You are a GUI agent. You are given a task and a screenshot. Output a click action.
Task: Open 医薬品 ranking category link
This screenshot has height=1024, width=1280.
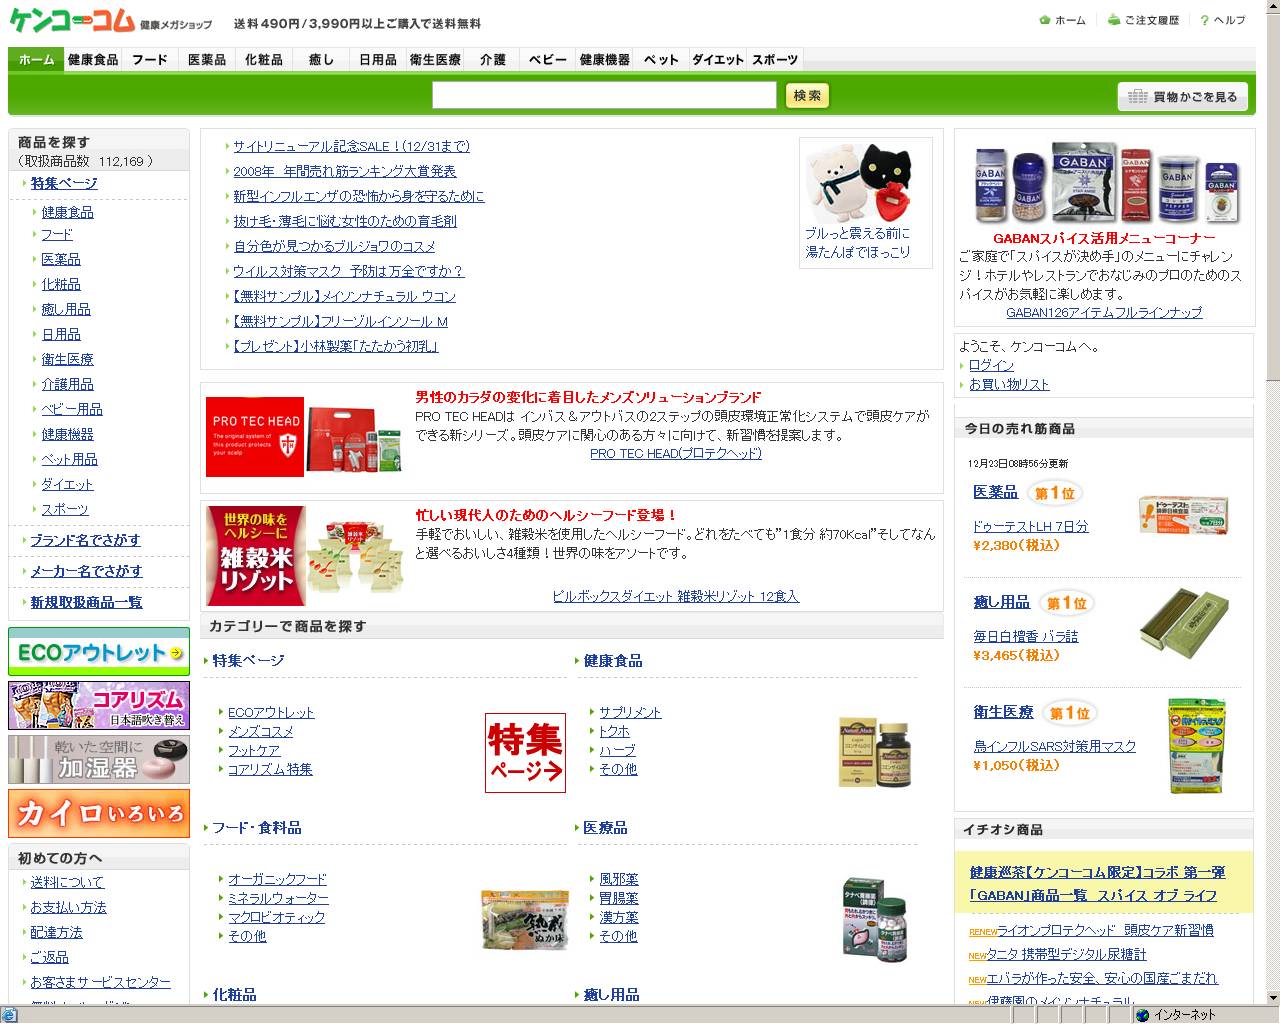click(995, 492)
